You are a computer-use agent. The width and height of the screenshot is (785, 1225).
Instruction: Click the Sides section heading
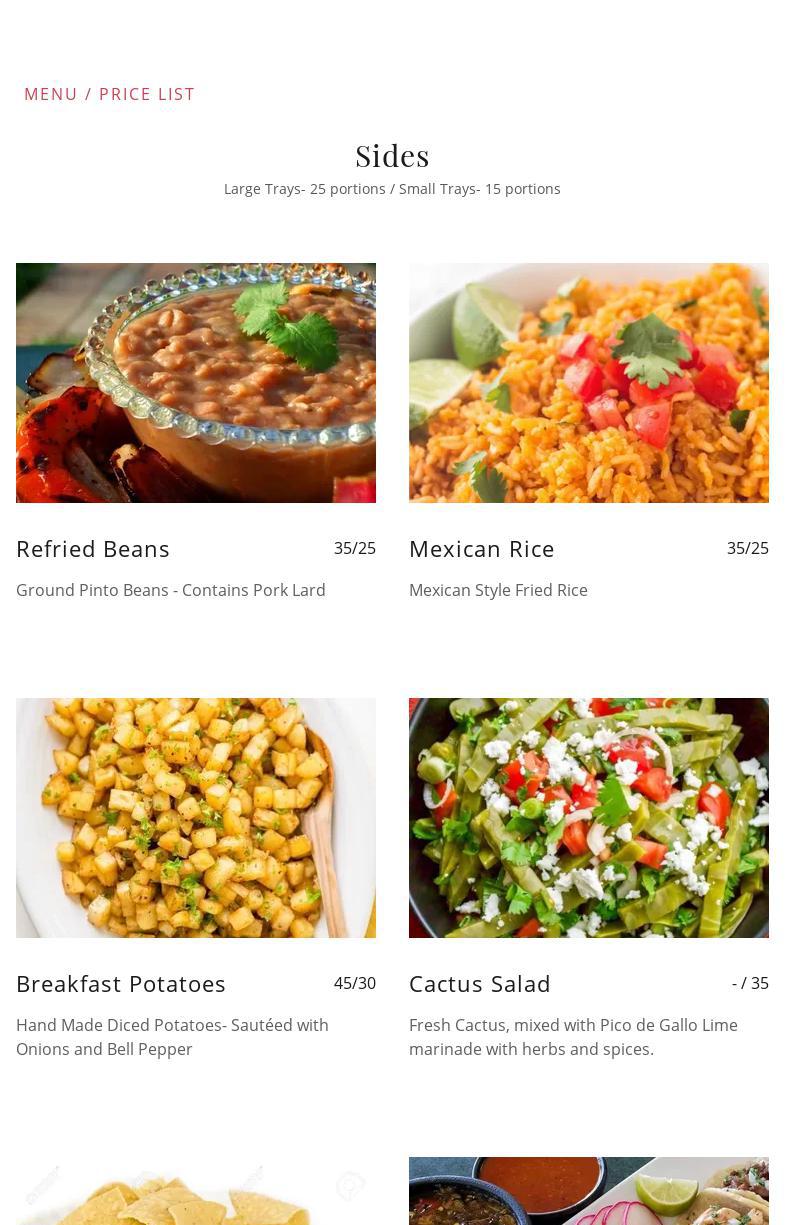(392, 156)
